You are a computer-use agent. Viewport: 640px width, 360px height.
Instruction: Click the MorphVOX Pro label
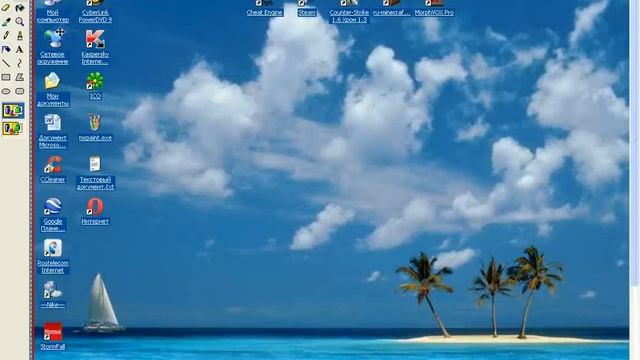(434, 13)
